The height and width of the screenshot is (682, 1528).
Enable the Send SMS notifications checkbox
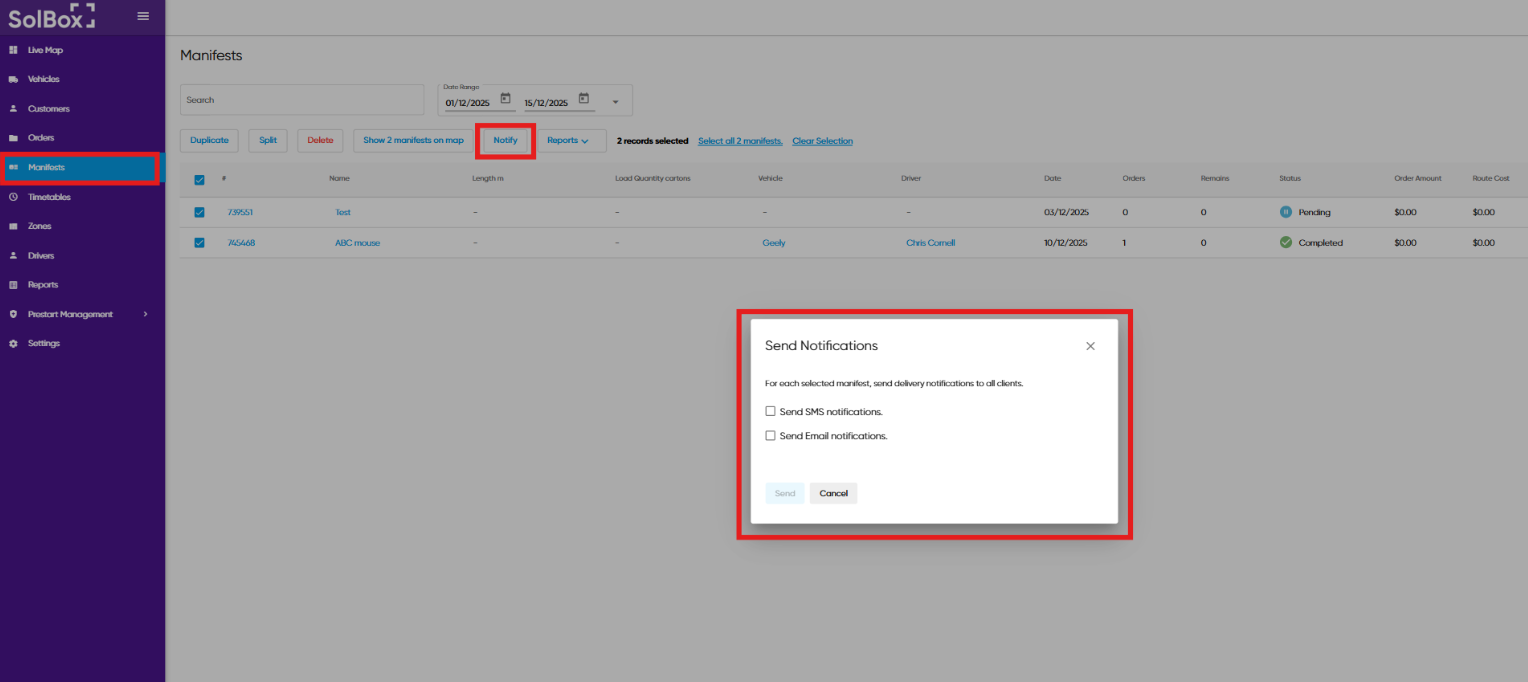770,411
